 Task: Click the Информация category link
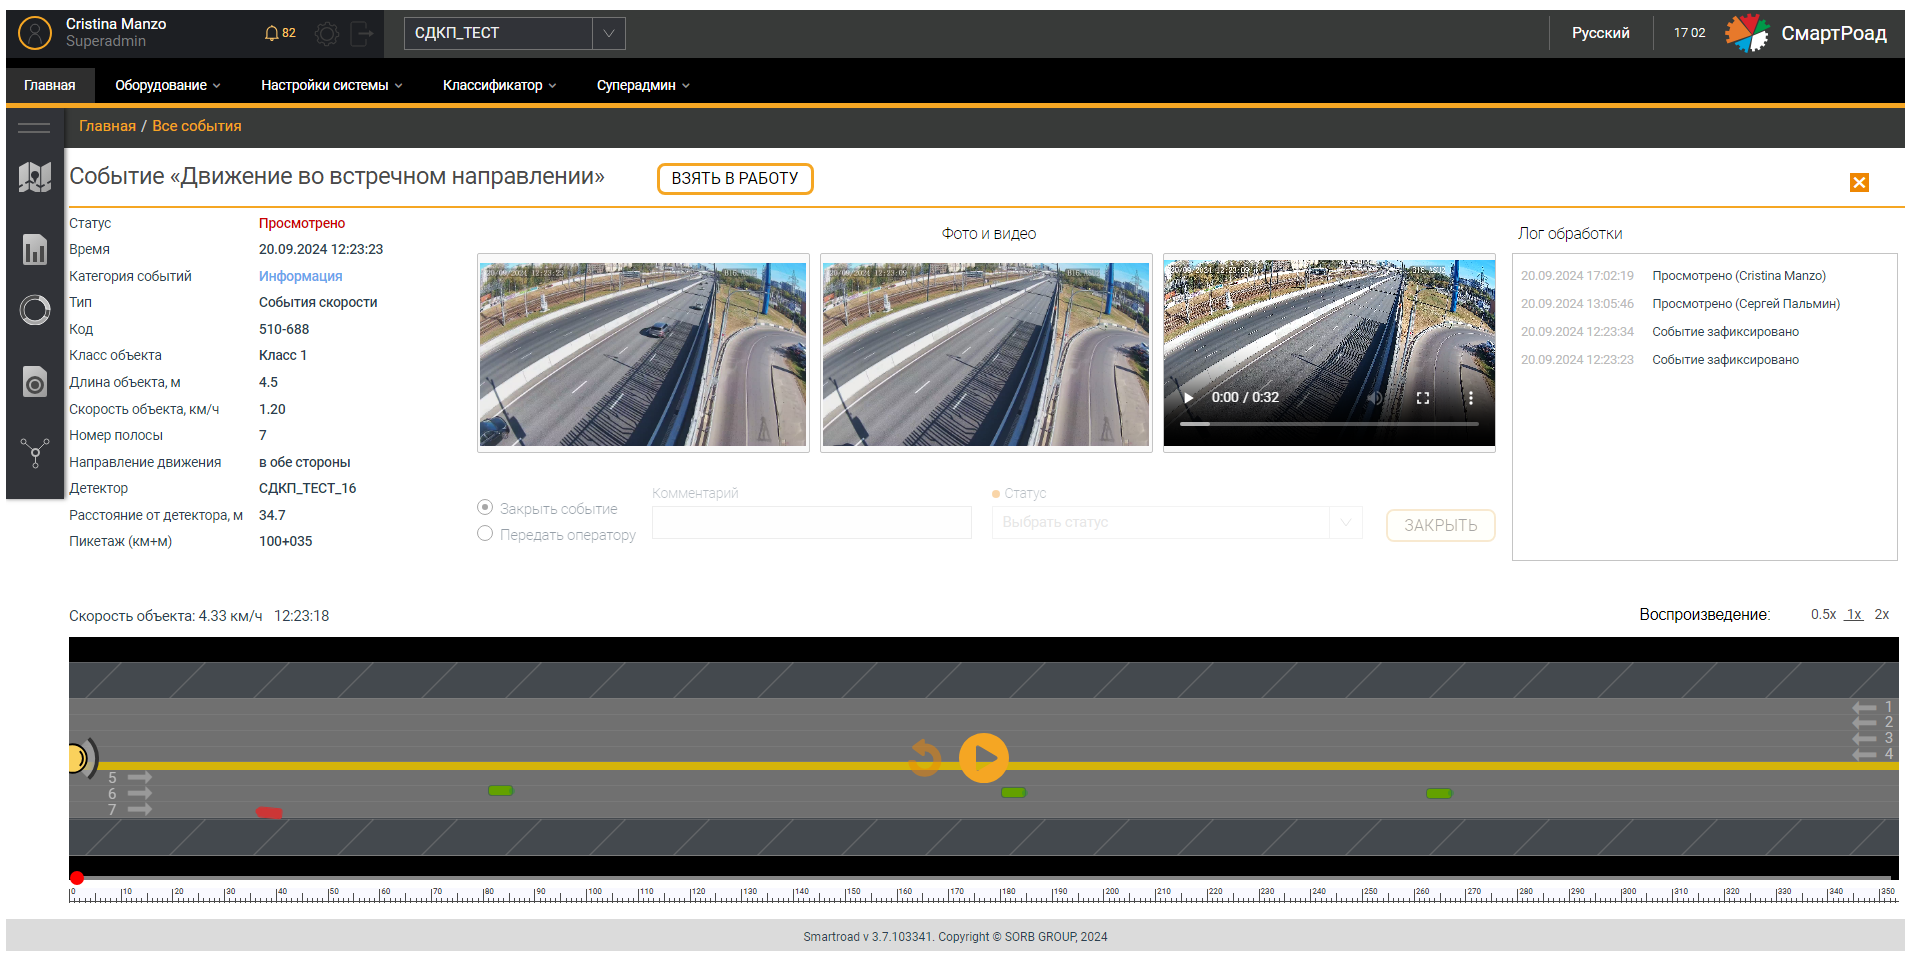coord(300,276)
